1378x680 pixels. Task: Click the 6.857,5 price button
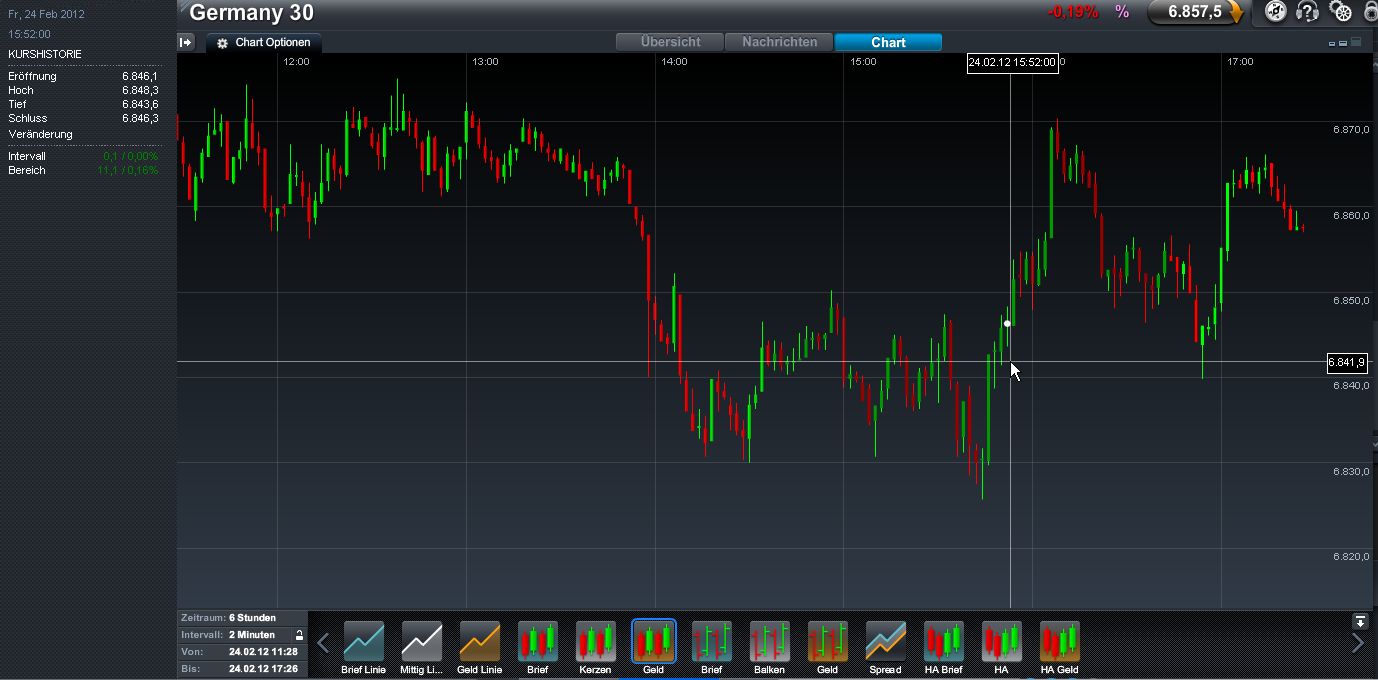click(1194, 12)
